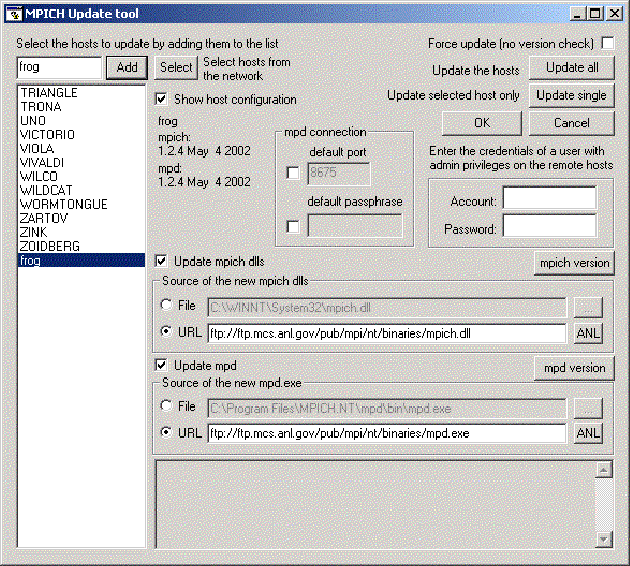630x566 pixels.
Task: Click the default port field showing 8675
Action: point(339,174)
